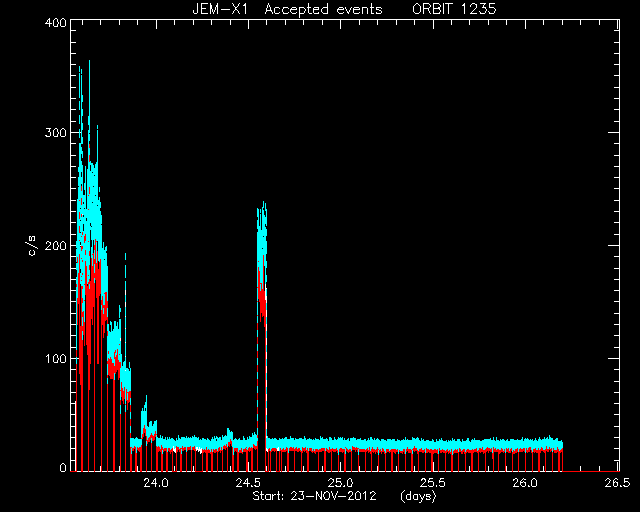The image size is (640, 512).
Task: Click the 400 y-axis tick label
Action: pos(55,22)
